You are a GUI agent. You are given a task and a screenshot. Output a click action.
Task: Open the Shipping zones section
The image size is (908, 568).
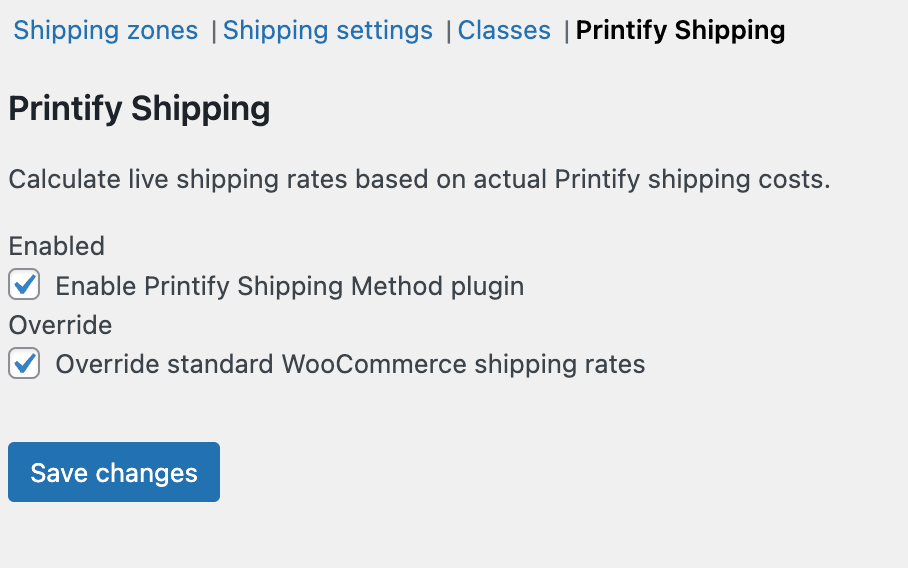[105, 31]
